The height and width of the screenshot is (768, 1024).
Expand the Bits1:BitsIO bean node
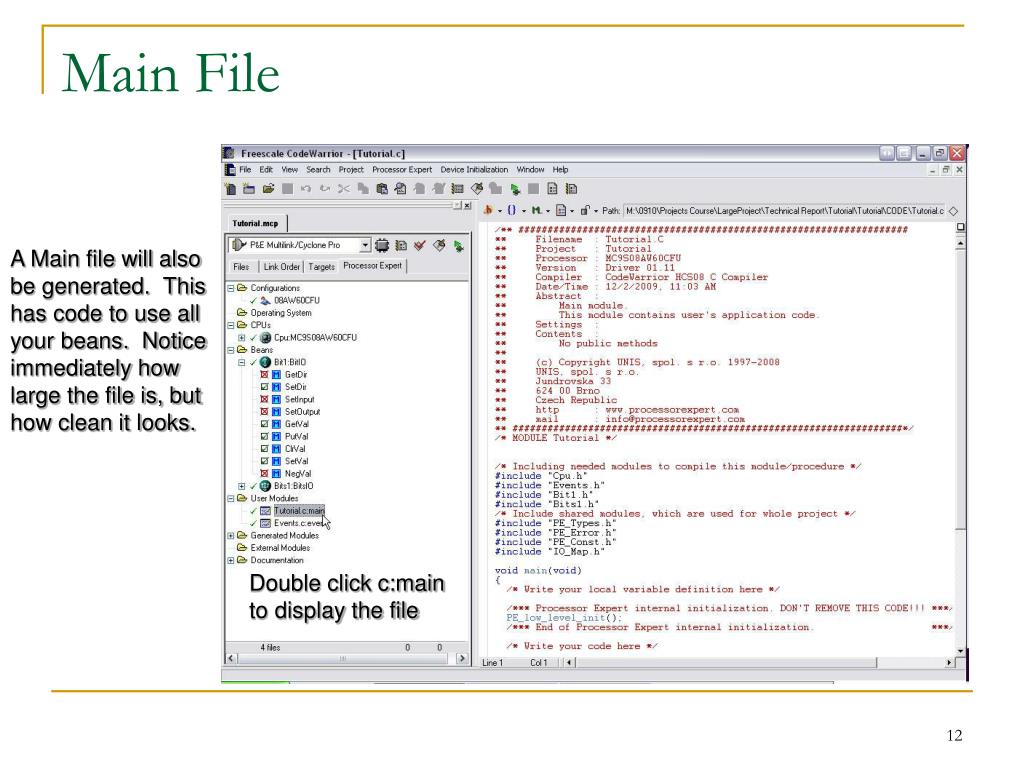242,486
